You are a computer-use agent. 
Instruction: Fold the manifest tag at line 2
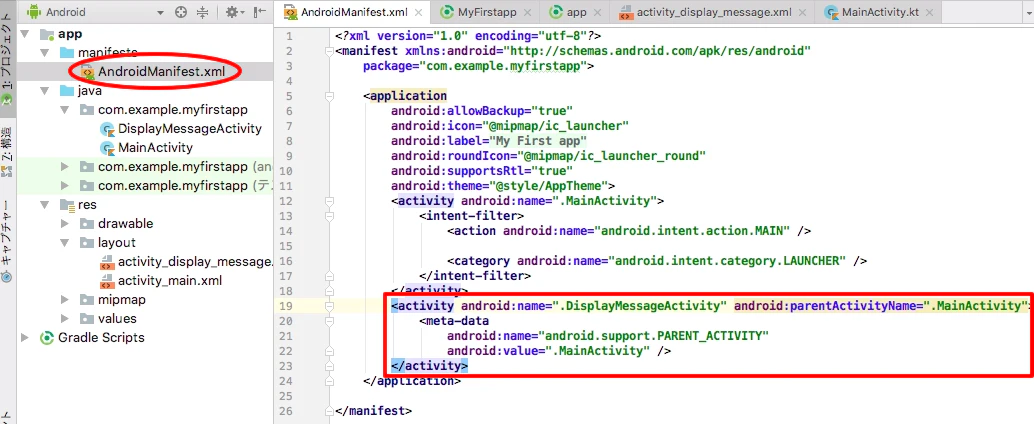(329, 51)
